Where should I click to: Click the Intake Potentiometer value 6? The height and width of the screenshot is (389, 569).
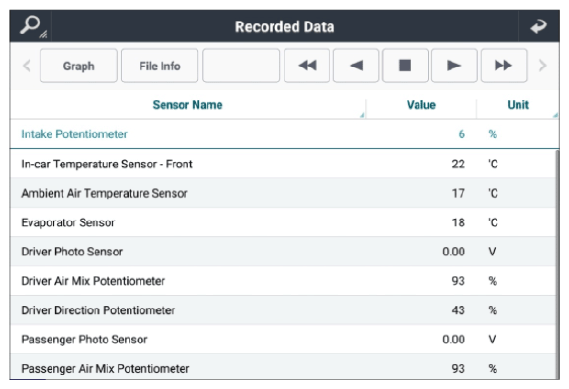pos(461,134)
